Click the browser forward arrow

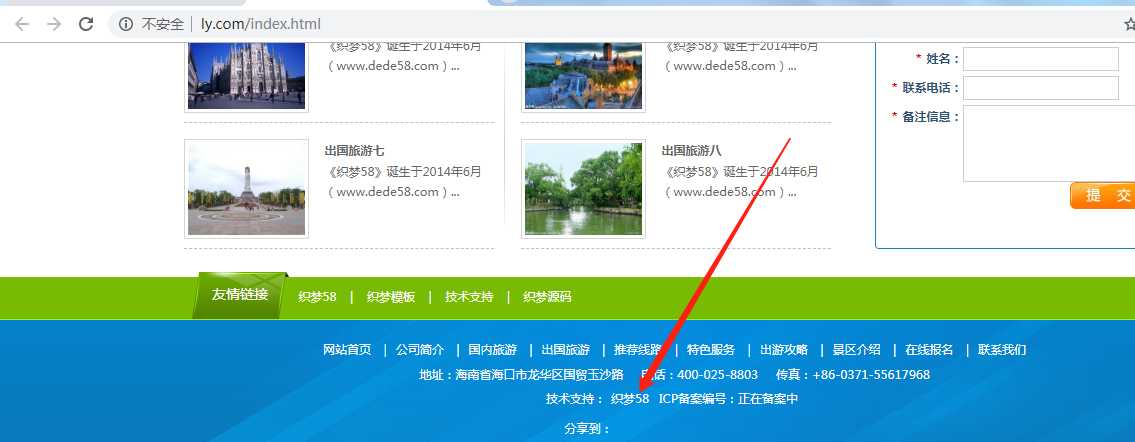coord(54,24)
